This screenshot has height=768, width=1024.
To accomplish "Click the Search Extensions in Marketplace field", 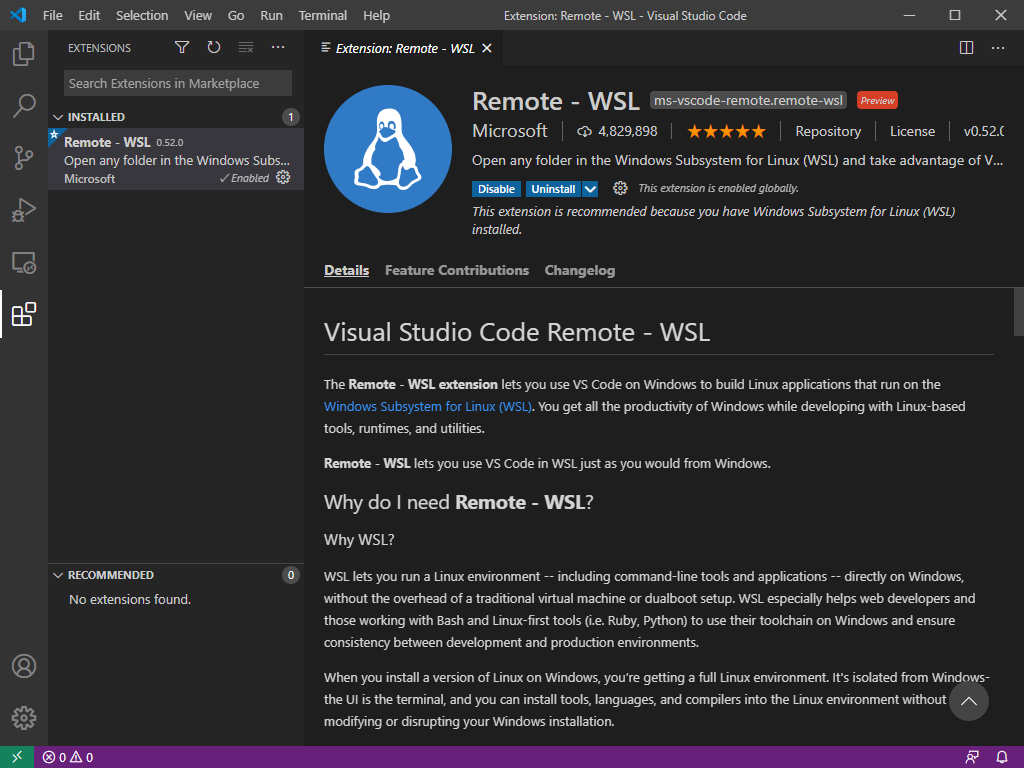I will click(178, 83).
